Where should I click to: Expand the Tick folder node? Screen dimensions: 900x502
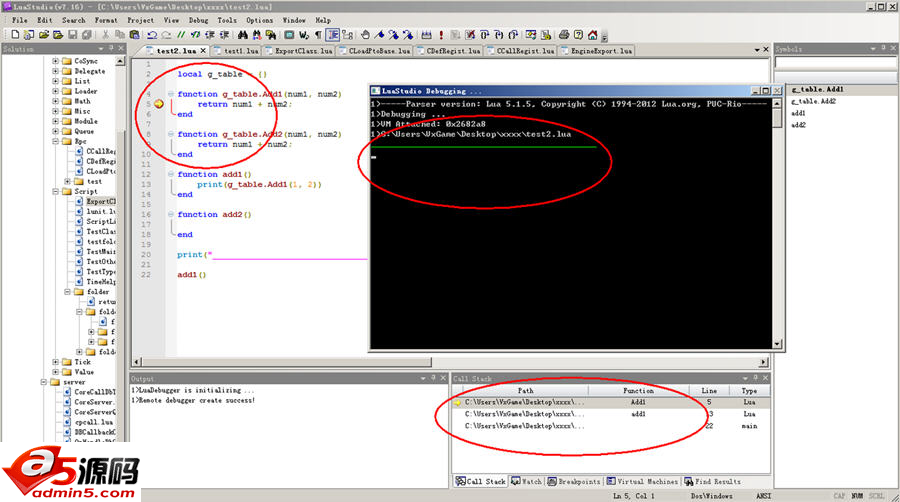coord(55,361)
